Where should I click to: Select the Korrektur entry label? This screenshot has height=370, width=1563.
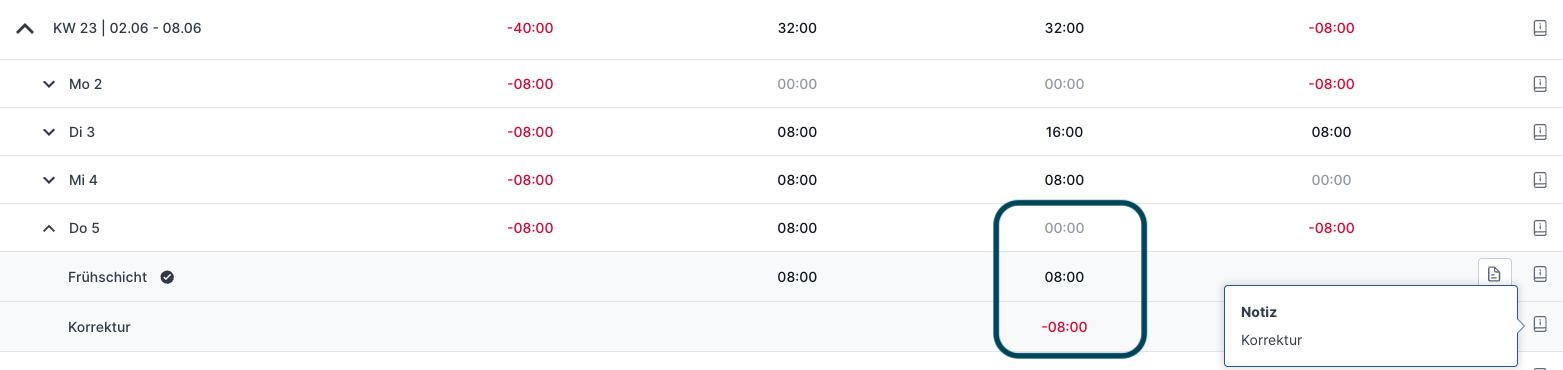pyautogui.click(x=99, y=327)
